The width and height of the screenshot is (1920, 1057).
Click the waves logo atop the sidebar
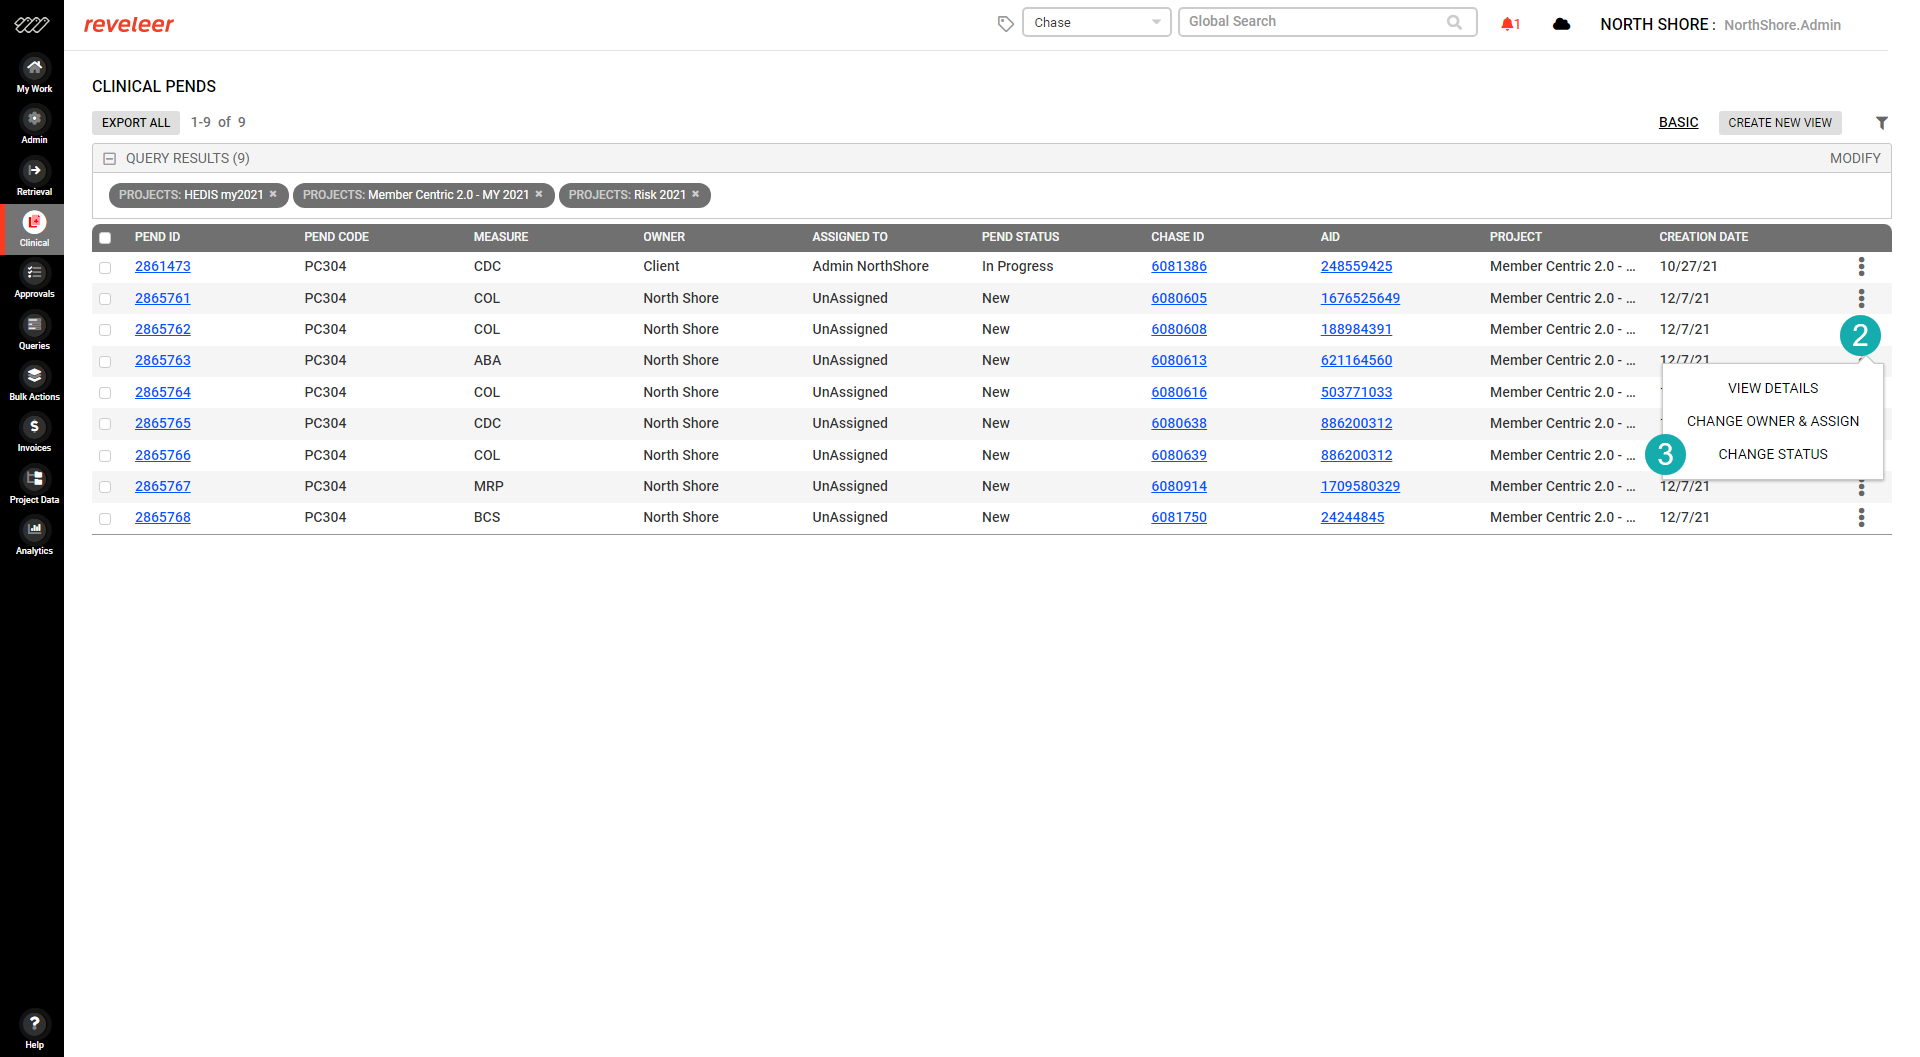pos(32,24)
